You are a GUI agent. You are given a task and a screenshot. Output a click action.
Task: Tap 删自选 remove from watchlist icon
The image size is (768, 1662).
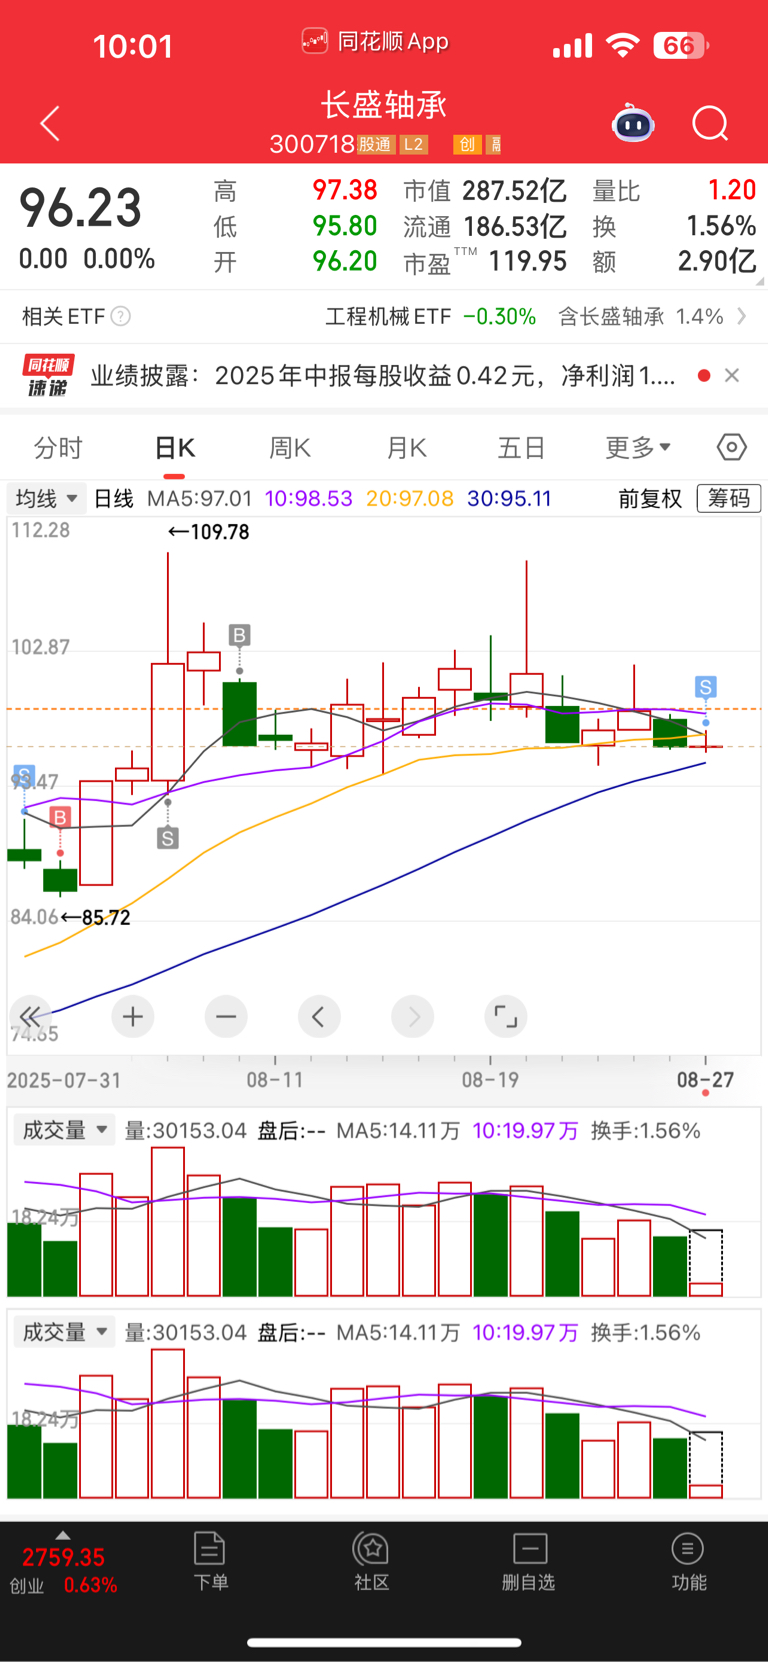(x=529, y=1560)
